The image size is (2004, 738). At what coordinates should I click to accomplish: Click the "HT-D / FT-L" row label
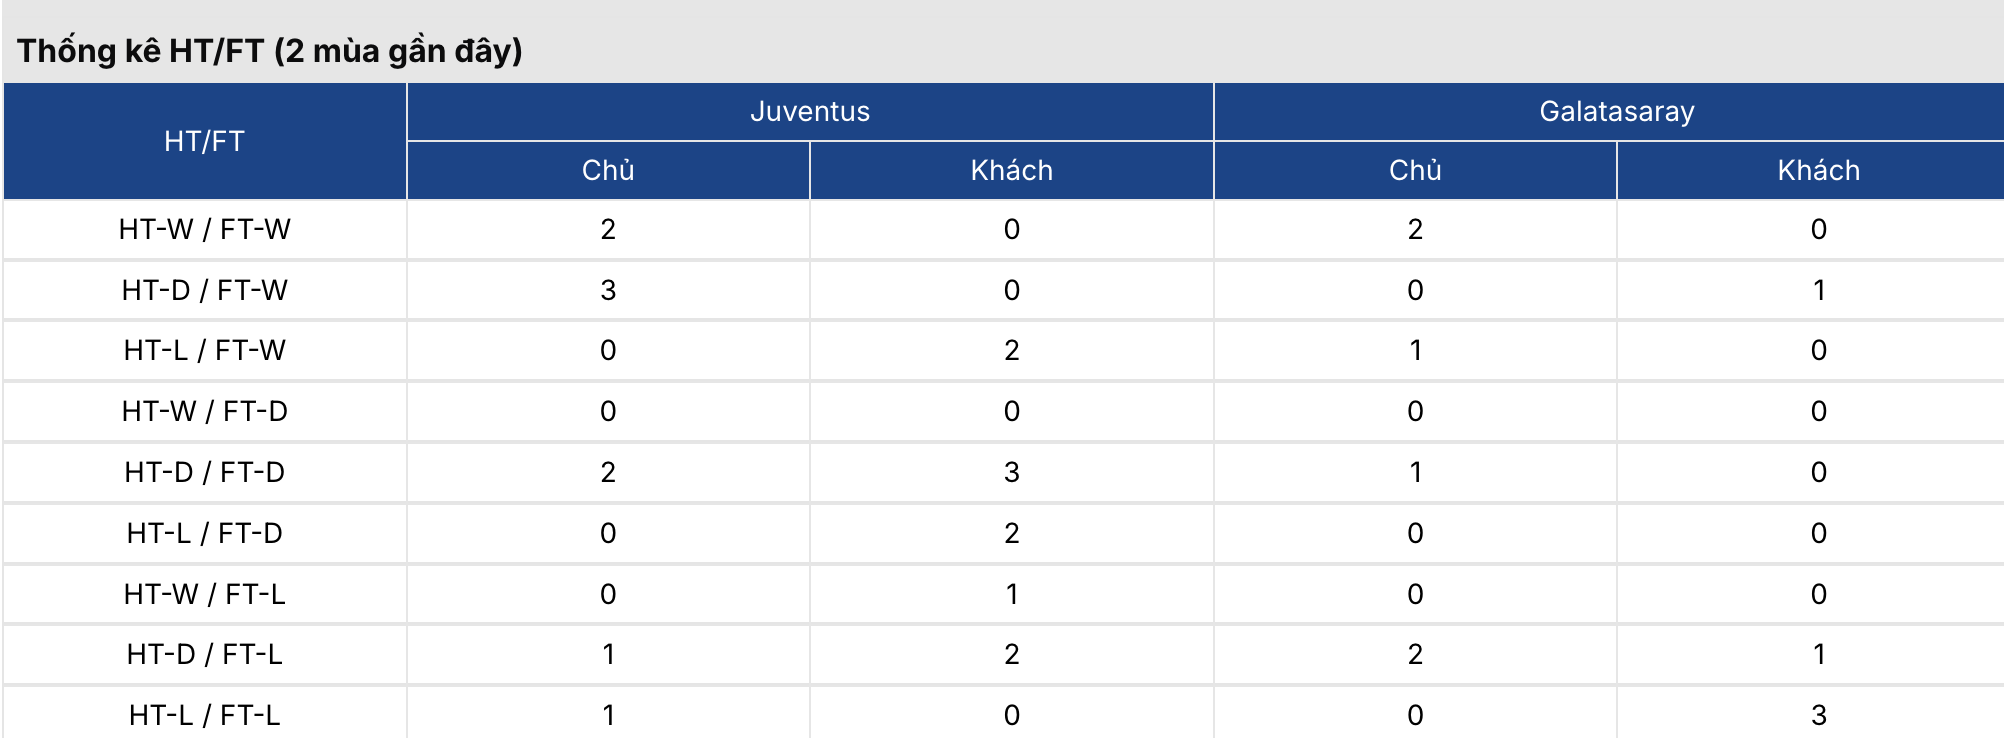[x=204, y=654]
